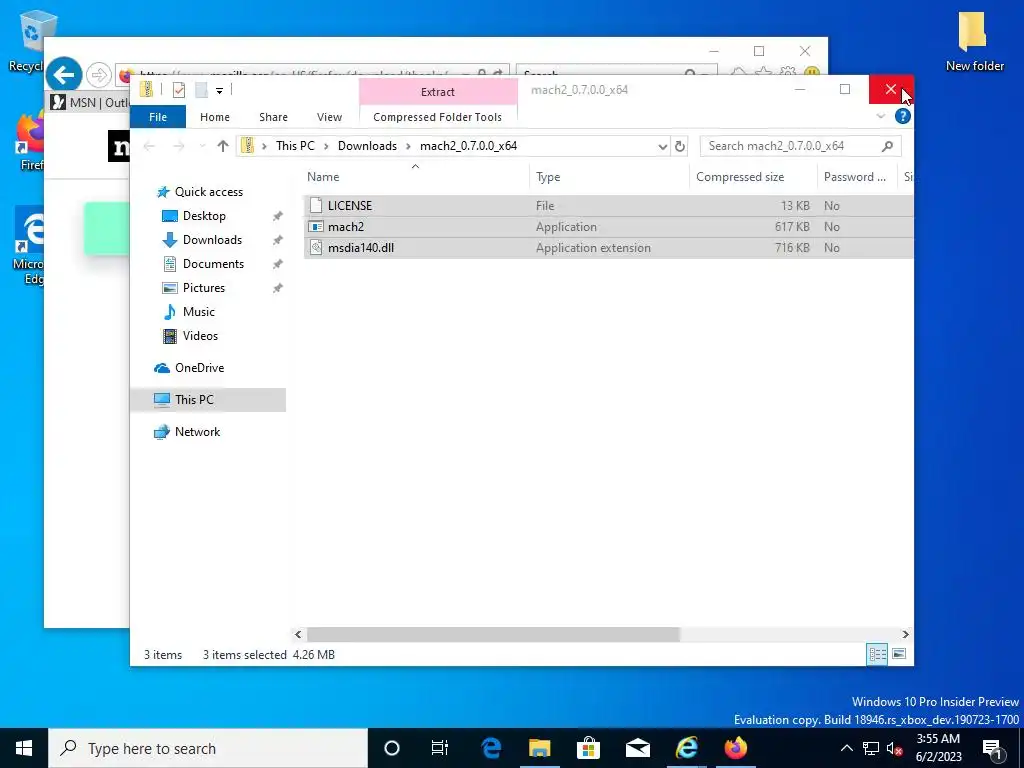This screenshot has height=768, width=1024.
Task: Click the msdia140.dll file icon
Action: pyautogui.click(x=316, y=248)
